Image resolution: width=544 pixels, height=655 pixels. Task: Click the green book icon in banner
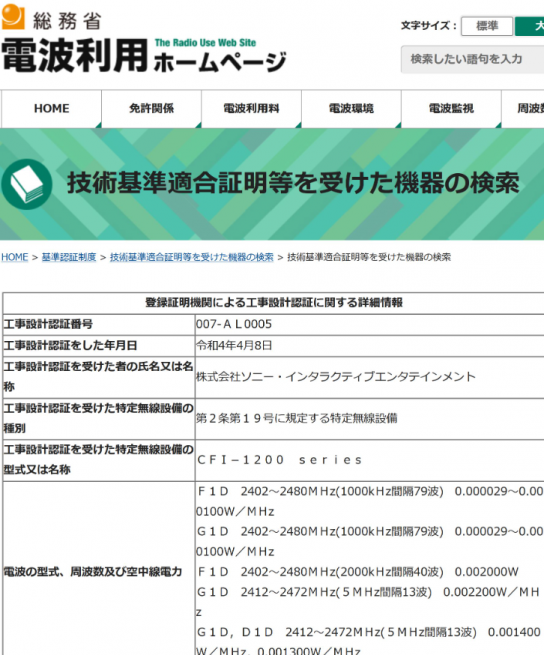pyautogui.click(x=27, y=184)
